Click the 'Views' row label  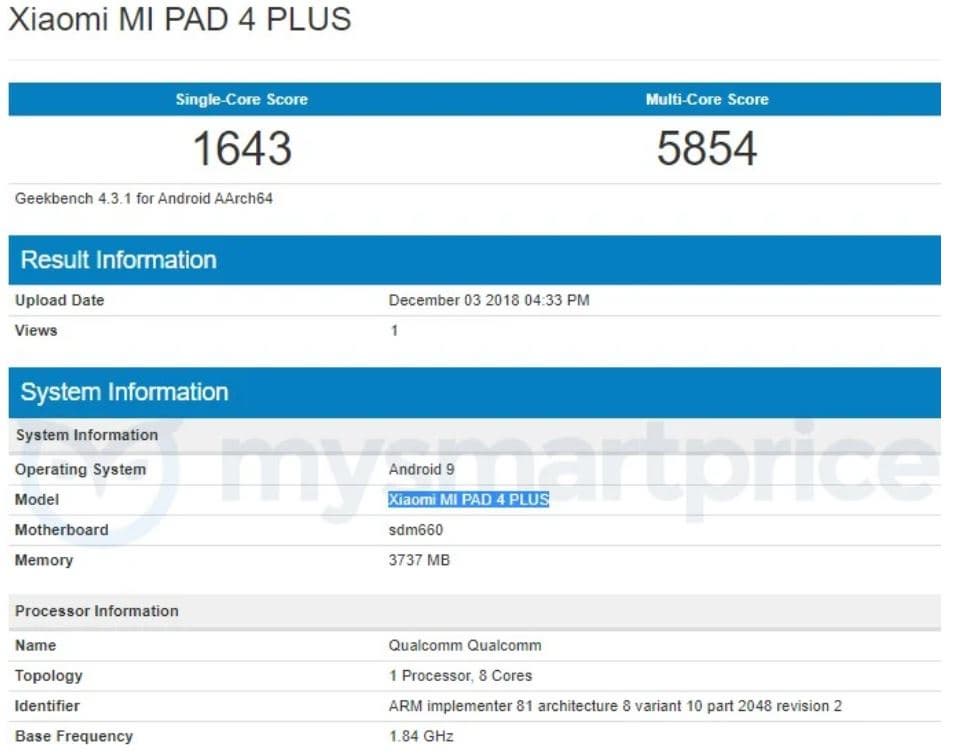tap(36, 331)
